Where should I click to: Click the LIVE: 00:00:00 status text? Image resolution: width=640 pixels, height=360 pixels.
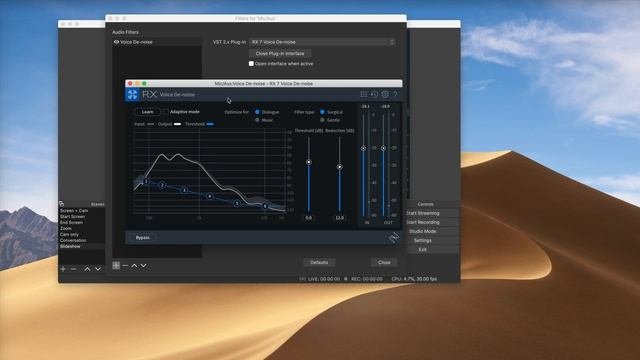point(324,279)
